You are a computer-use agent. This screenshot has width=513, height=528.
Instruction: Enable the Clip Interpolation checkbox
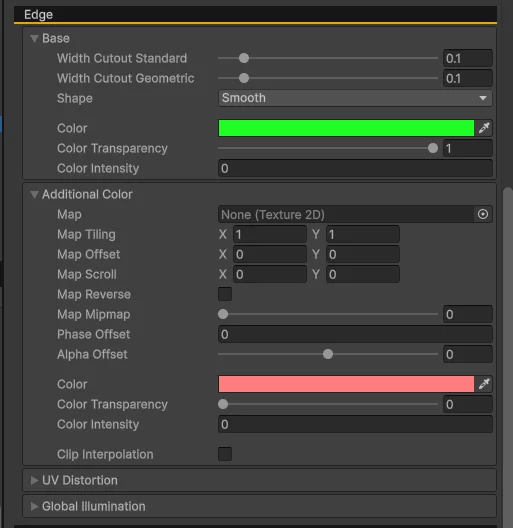[225, 454]
